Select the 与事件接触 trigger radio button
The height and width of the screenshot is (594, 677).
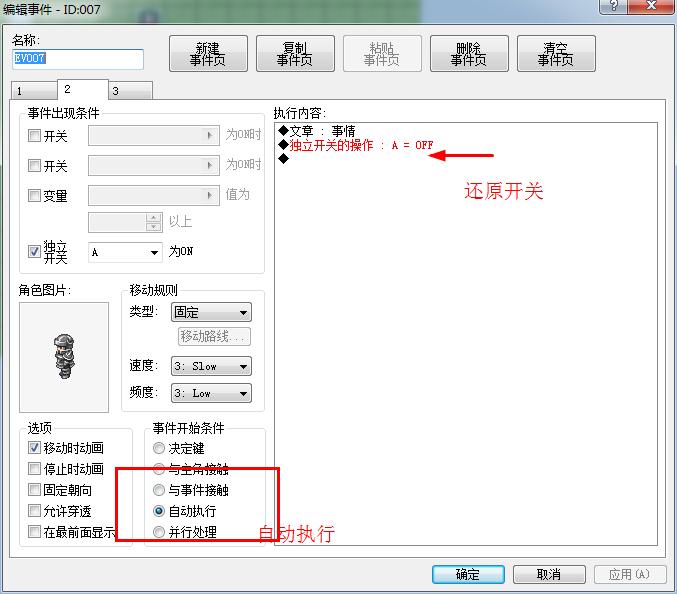point(159,490)
